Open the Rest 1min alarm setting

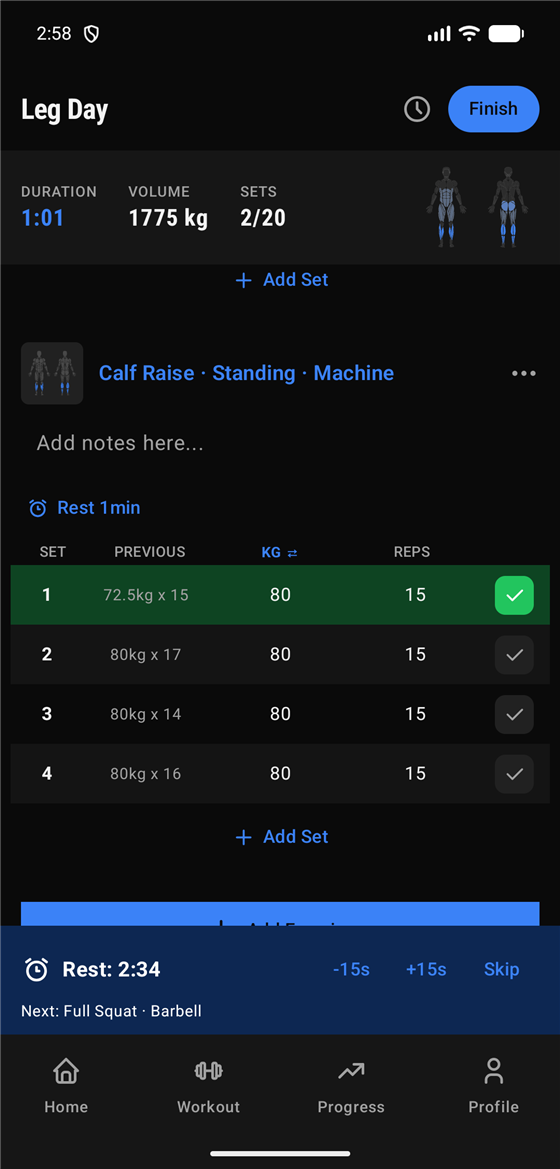point(84,508)
